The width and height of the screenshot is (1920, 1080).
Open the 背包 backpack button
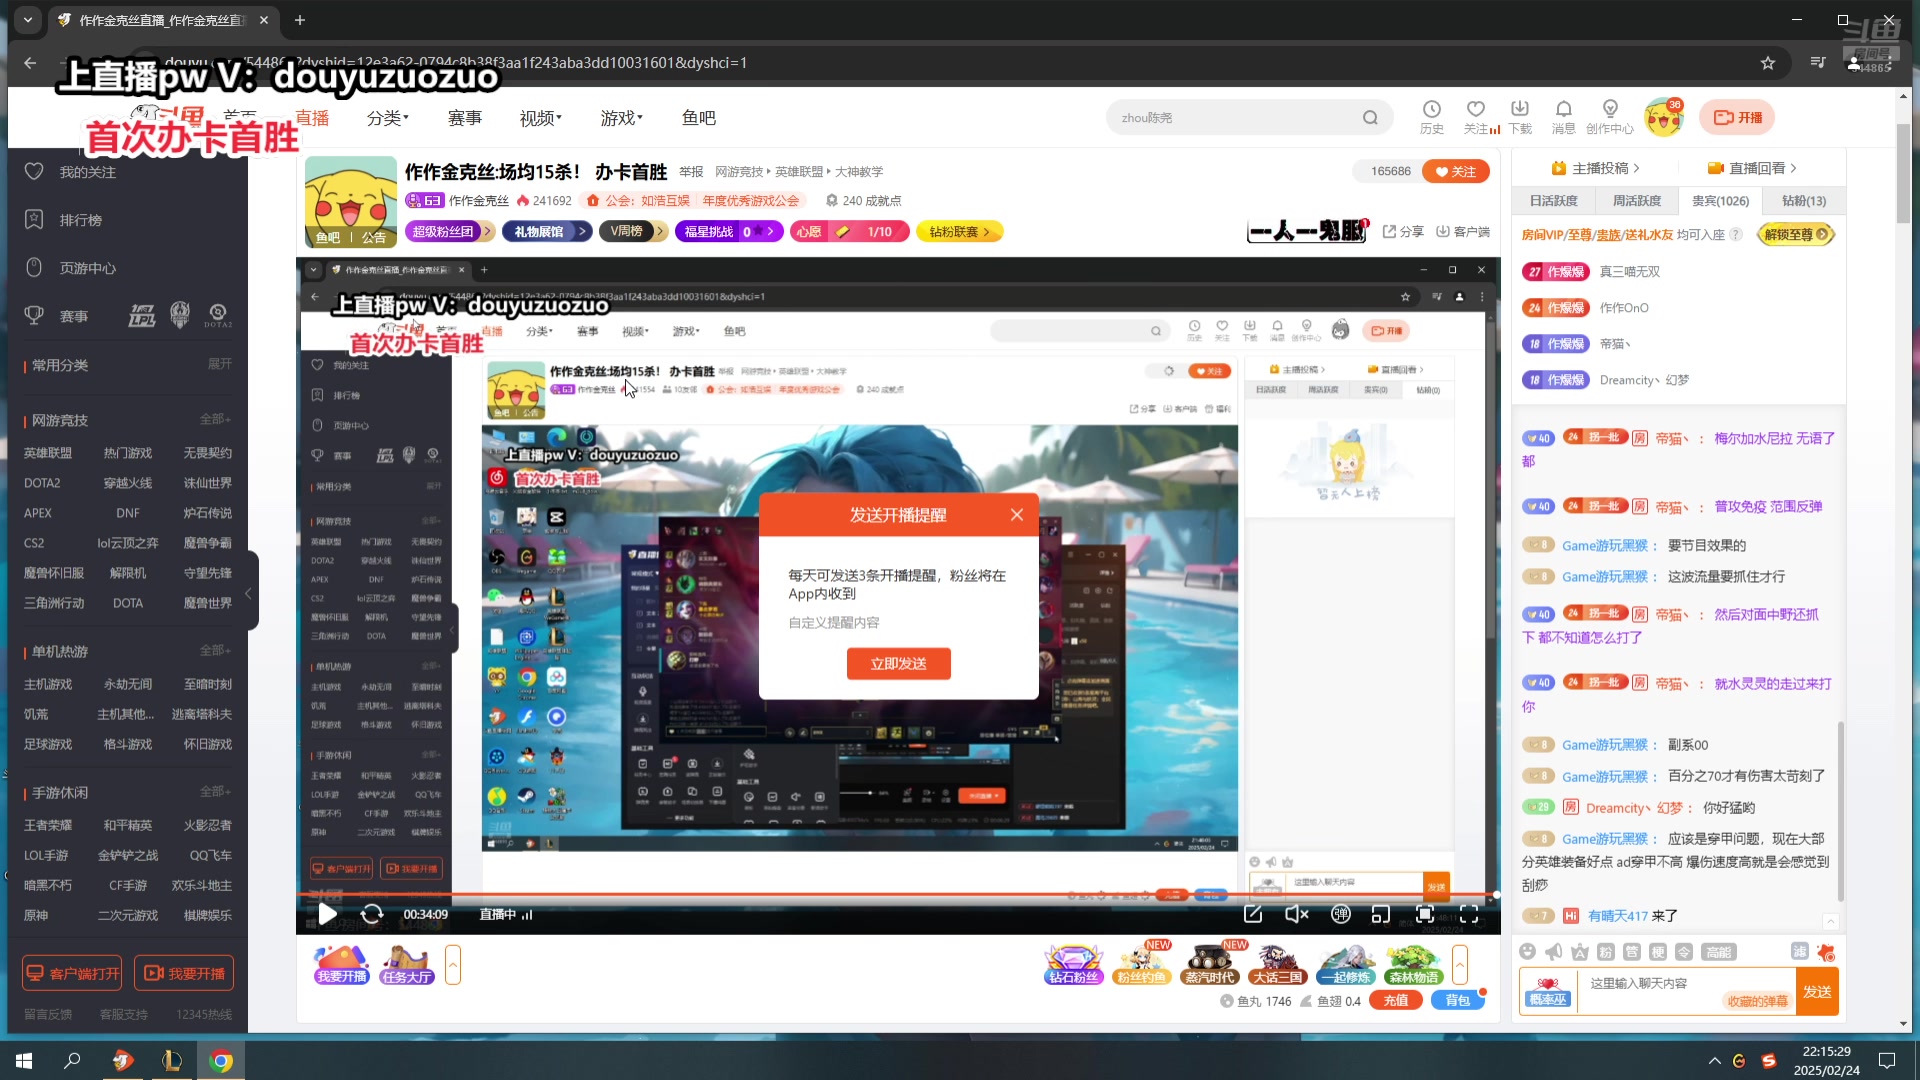1458,1000
